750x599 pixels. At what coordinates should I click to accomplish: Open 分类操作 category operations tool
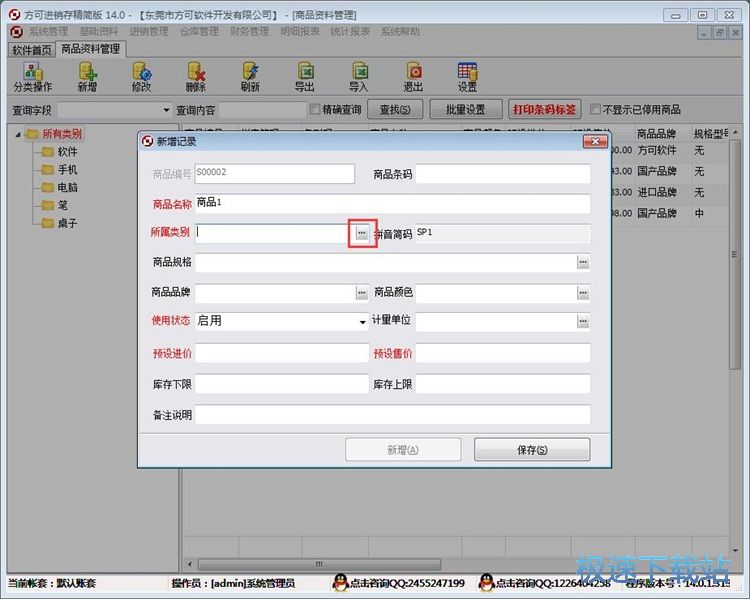coord(33,77)
